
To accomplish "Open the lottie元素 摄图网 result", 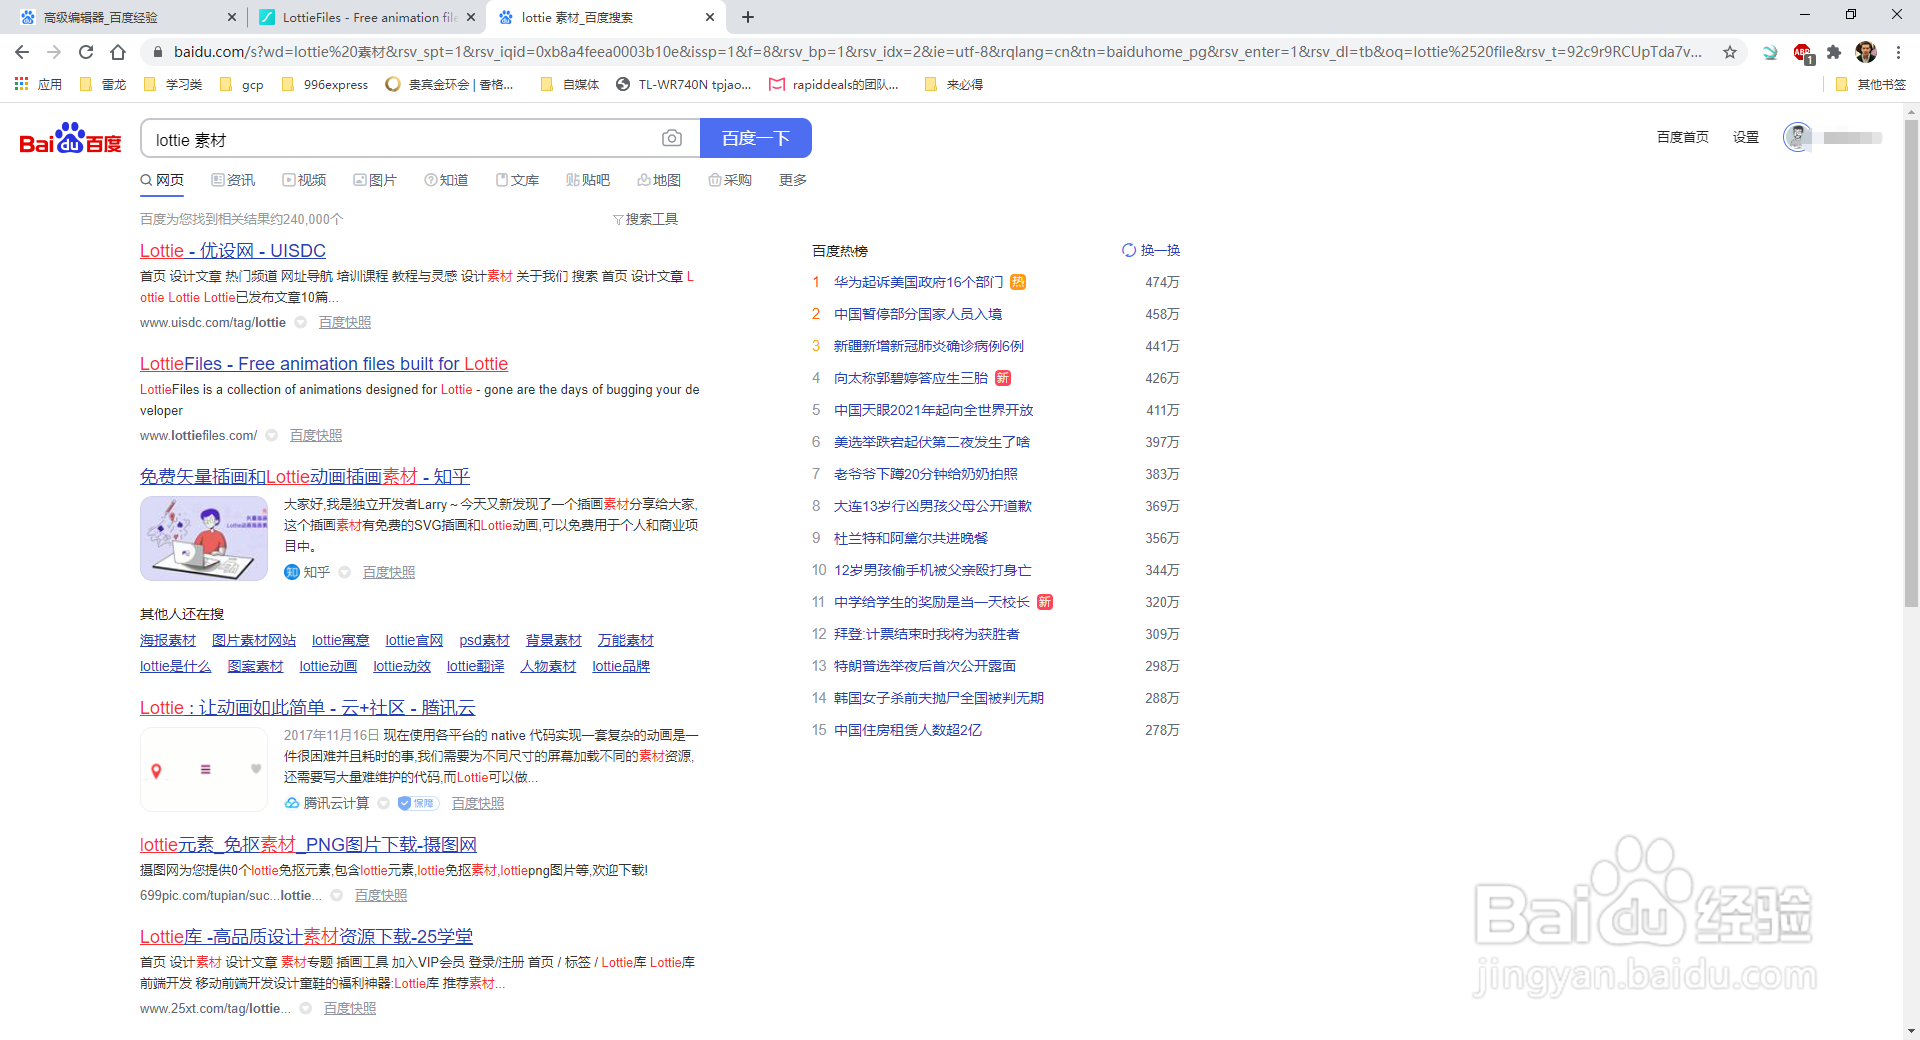I will click(308, 845).
